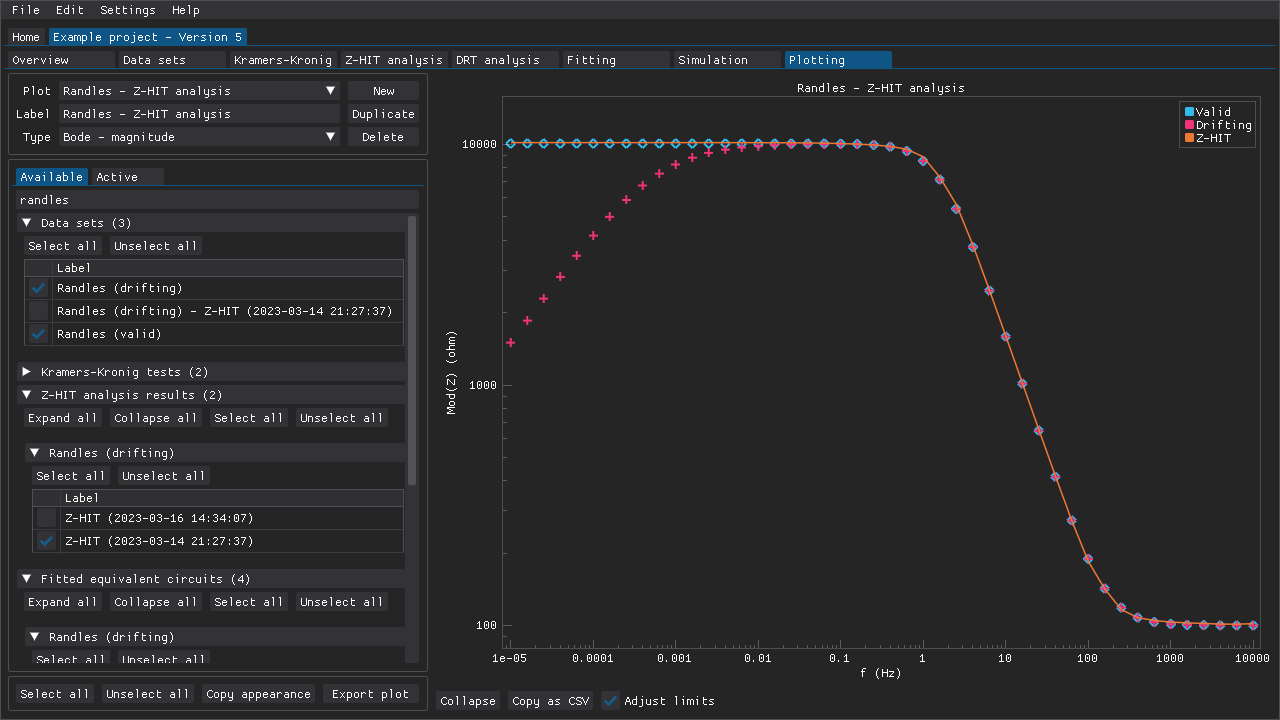Open the Help menu

click(186, 10)
